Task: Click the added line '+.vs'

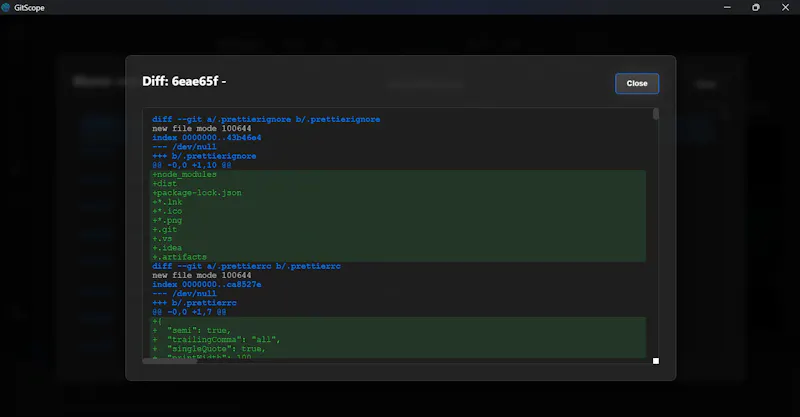Action: (x=398, y=239)
